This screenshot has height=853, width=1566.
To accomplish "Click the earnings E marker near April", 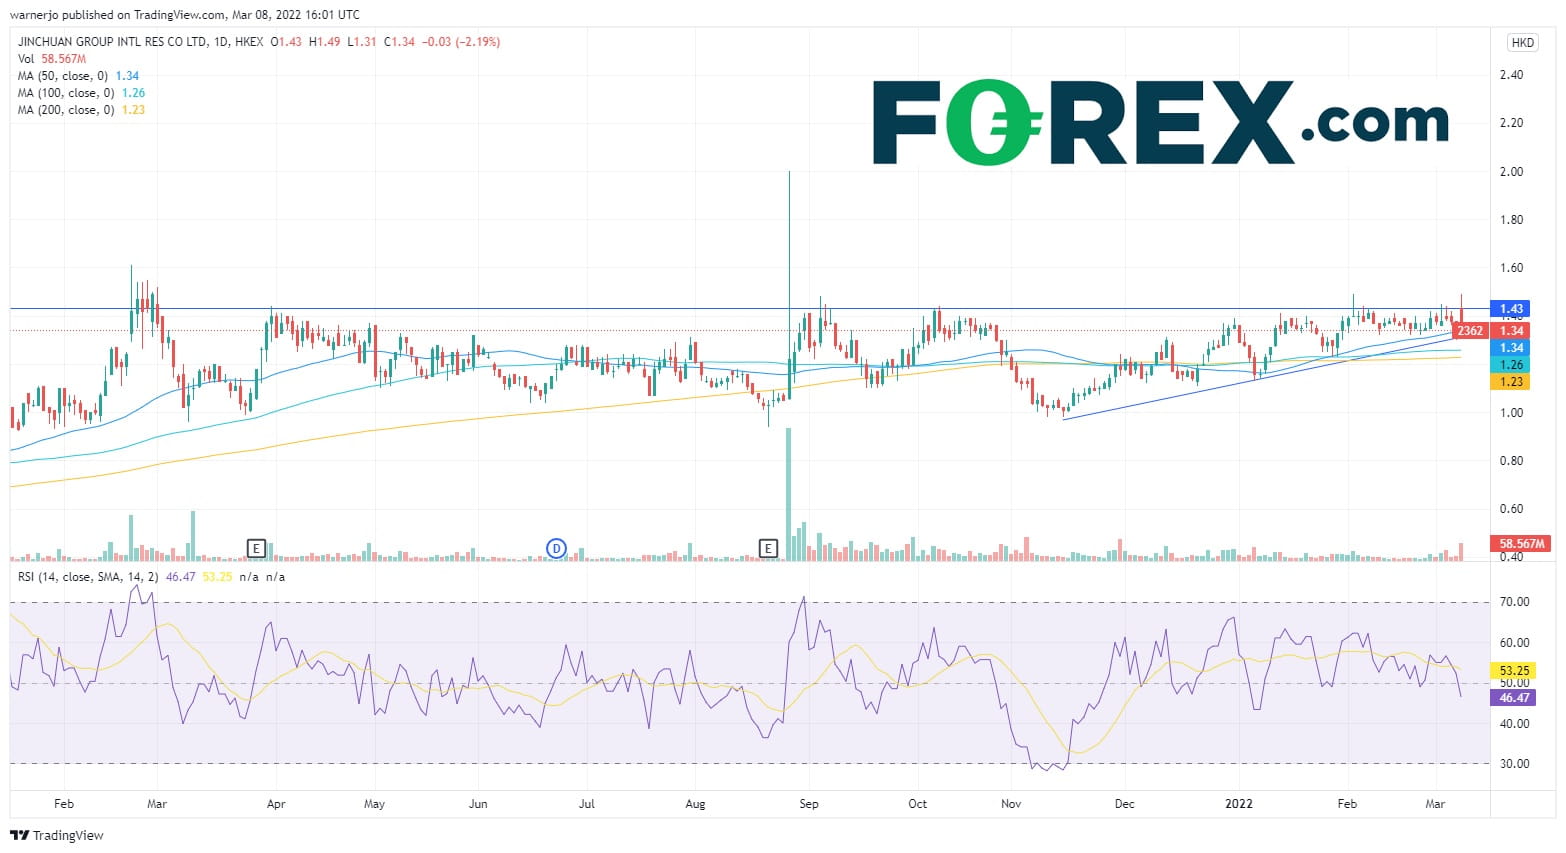I will (256, 548).
